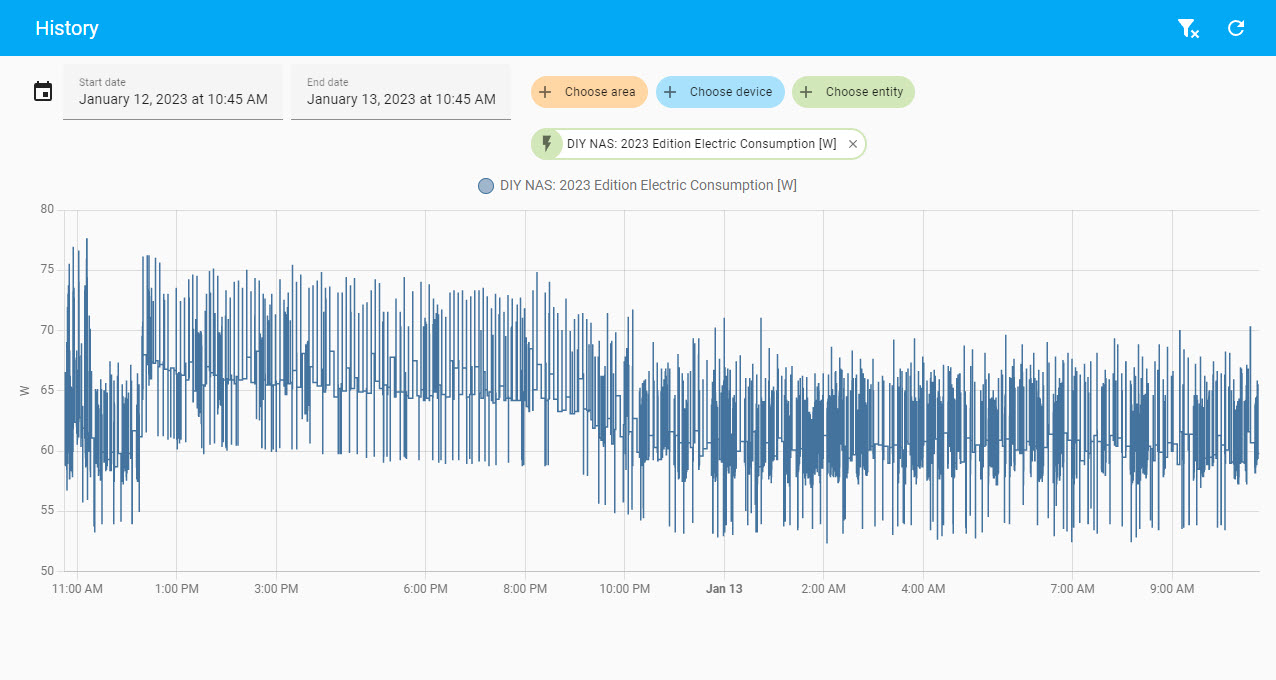Click the 6:00 PM time axis label

coord(426,590)
